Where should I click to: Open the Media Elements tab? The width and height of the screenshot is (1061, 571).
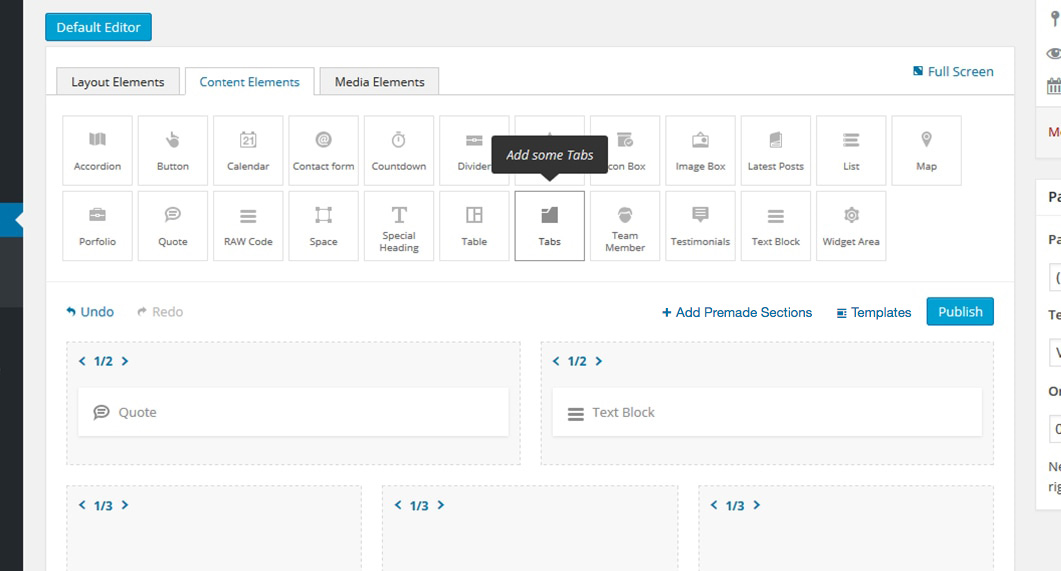[x=379, y=81]
